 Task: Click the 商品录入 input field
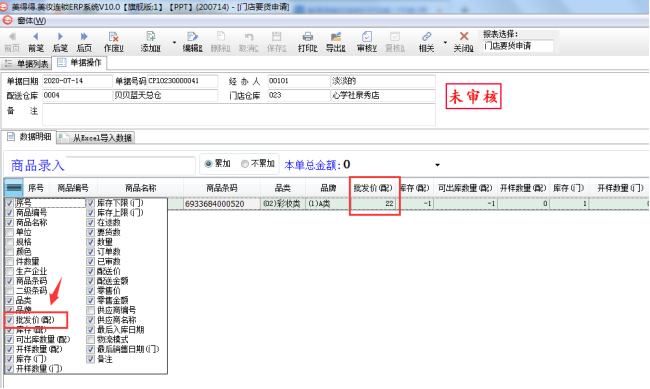point(131,165)
